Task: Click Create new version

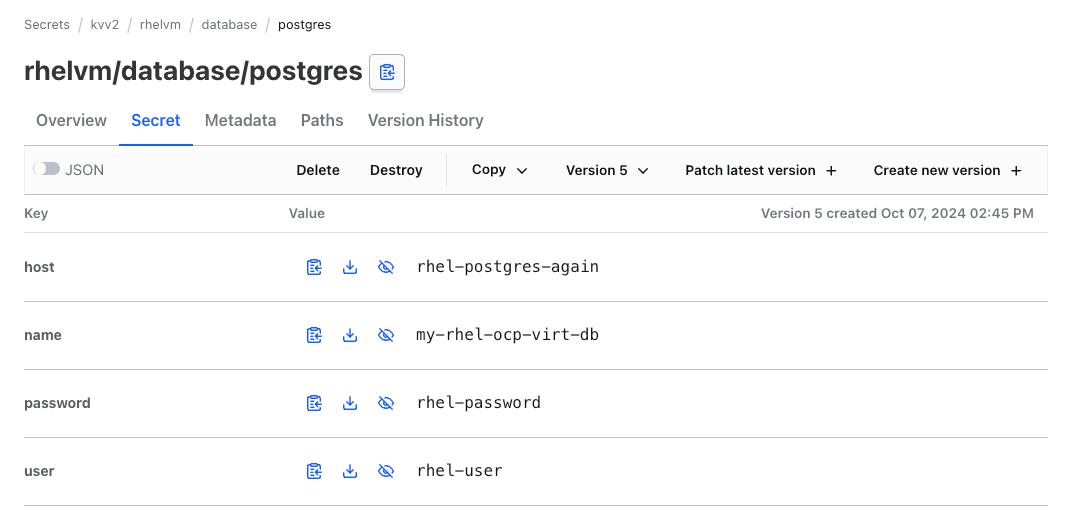Action: click(x=947, y=170)
